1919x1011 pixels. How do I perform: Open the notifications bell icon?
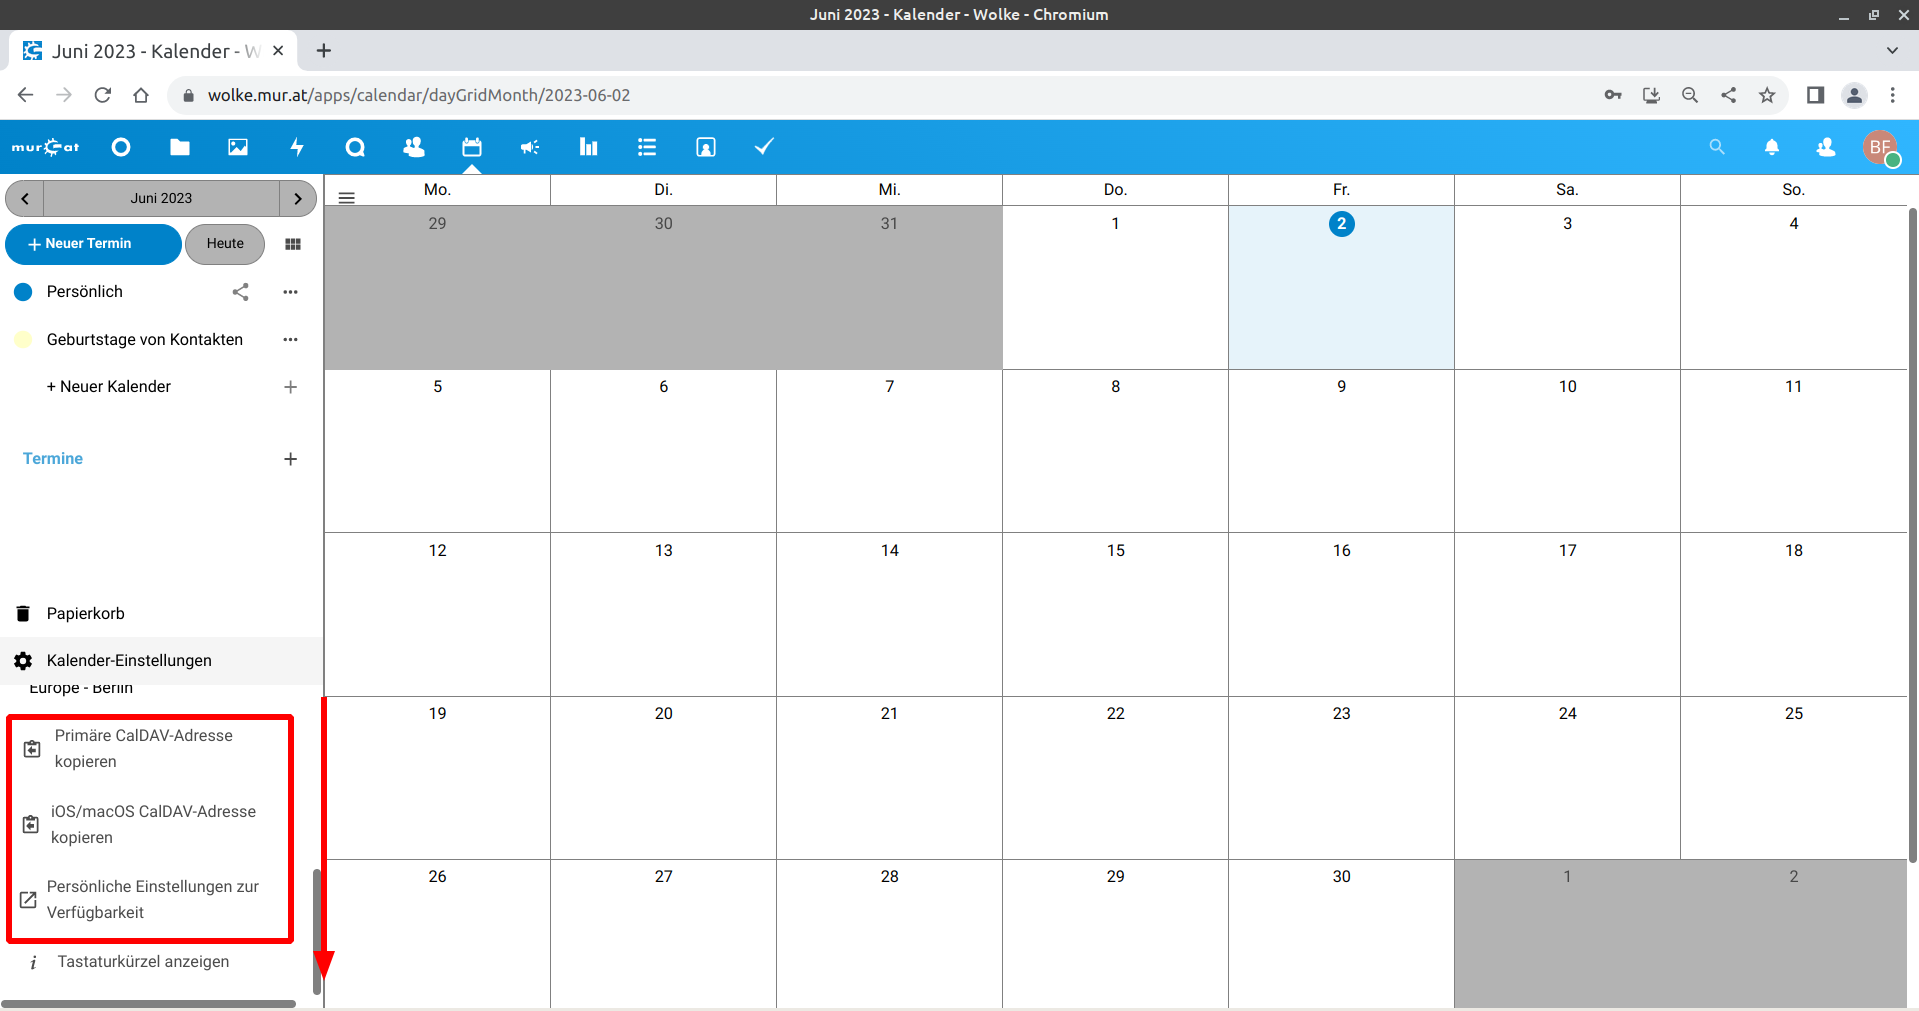1771,147
